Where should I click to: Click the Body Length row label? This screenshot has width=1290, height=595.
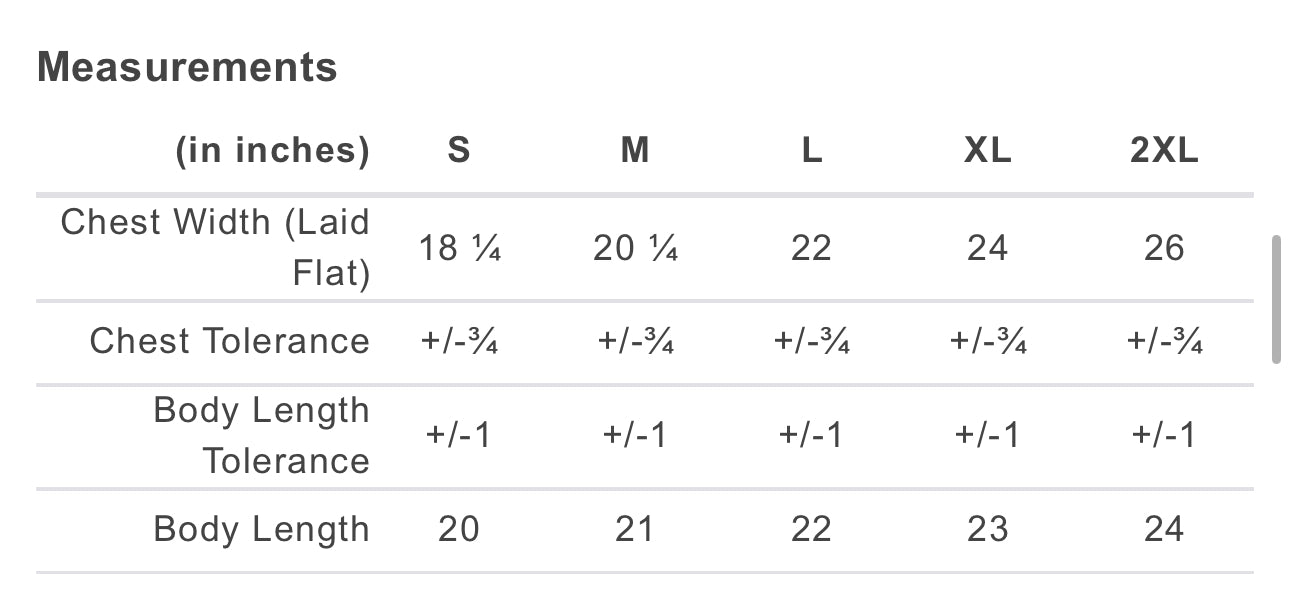click(x=261, y=529)
